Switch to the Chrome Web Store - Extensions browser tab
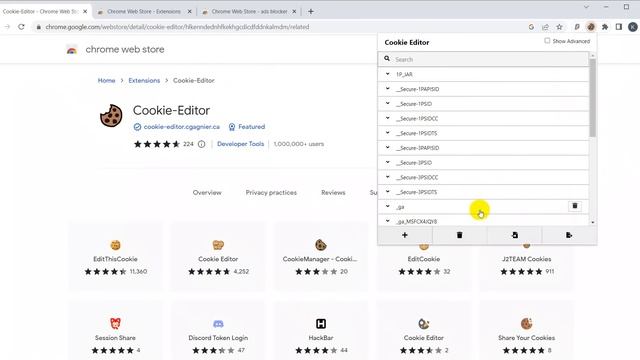The width and height of the screenshot is (640, 360). tap(144, 11)
